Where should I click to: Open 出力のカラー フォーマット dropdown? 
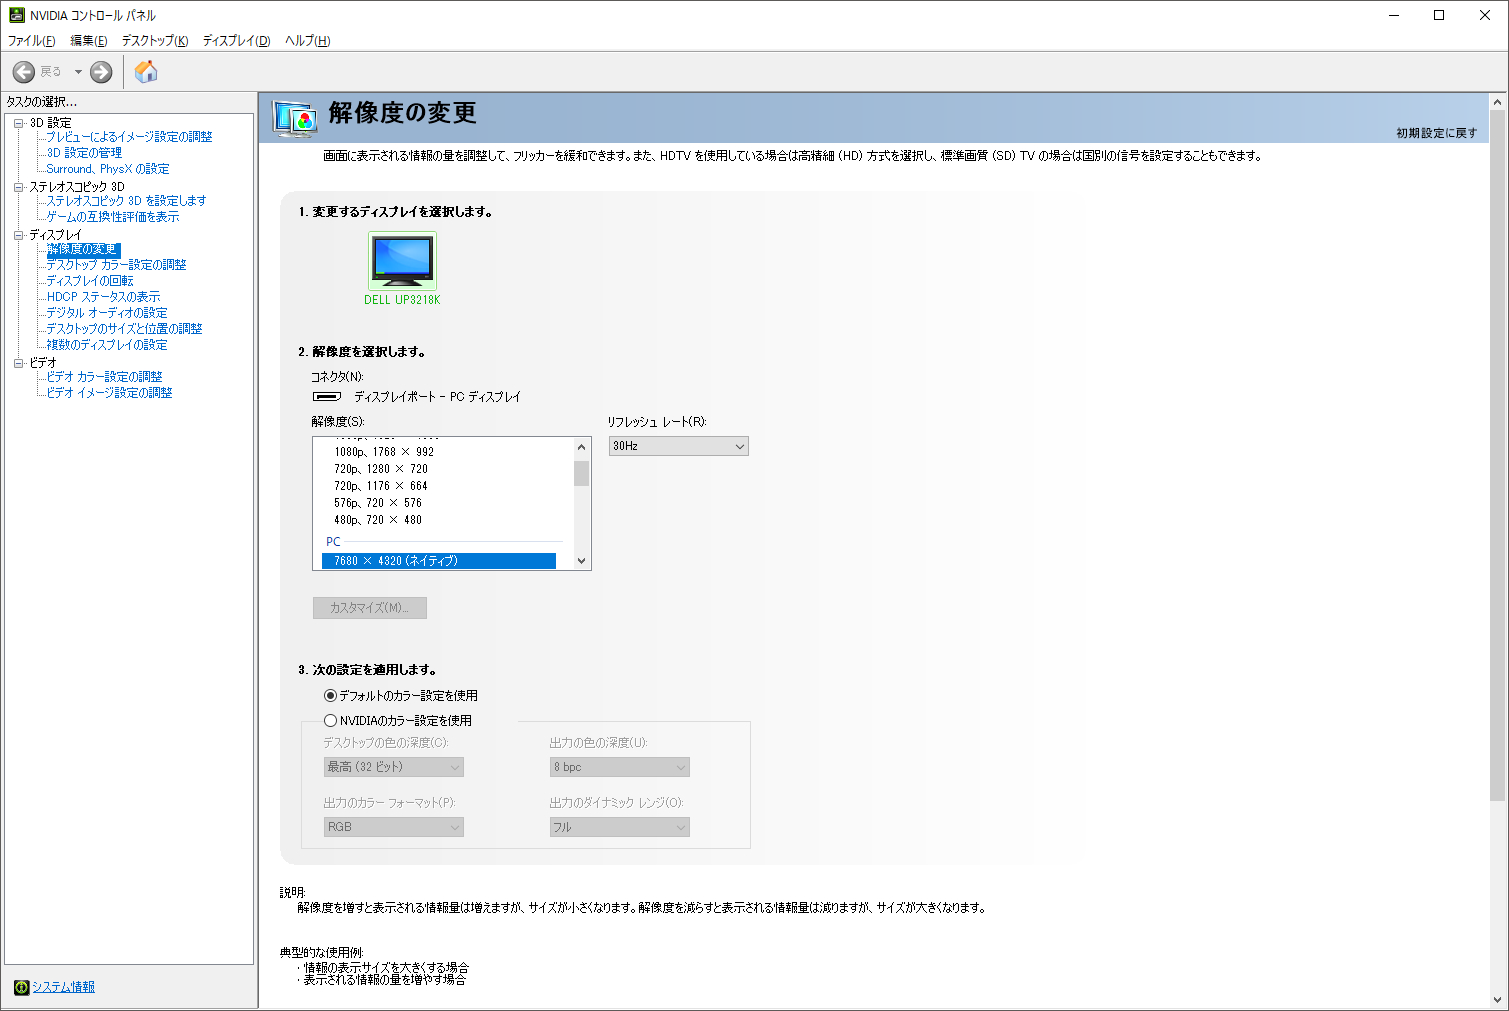(x=394, y=827)
